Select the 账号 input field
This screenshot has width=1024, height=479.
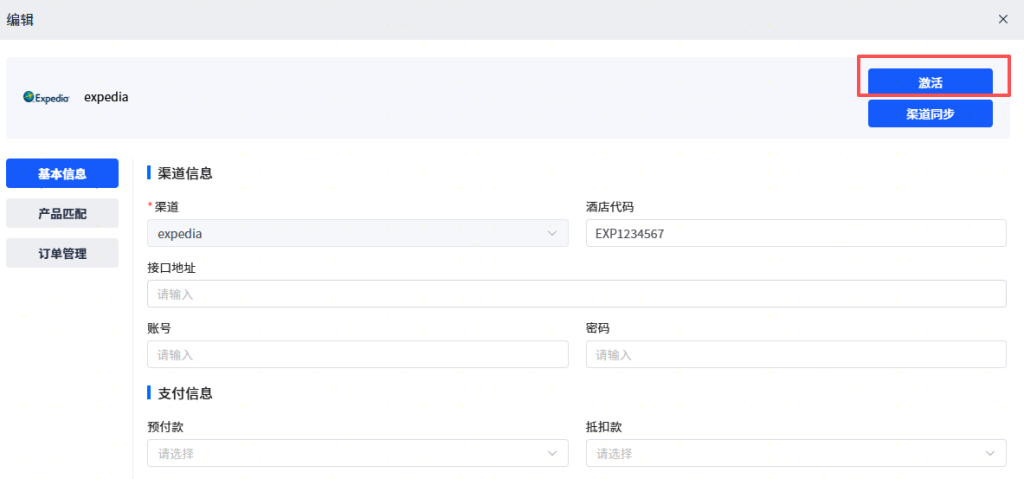coord(357,354)
